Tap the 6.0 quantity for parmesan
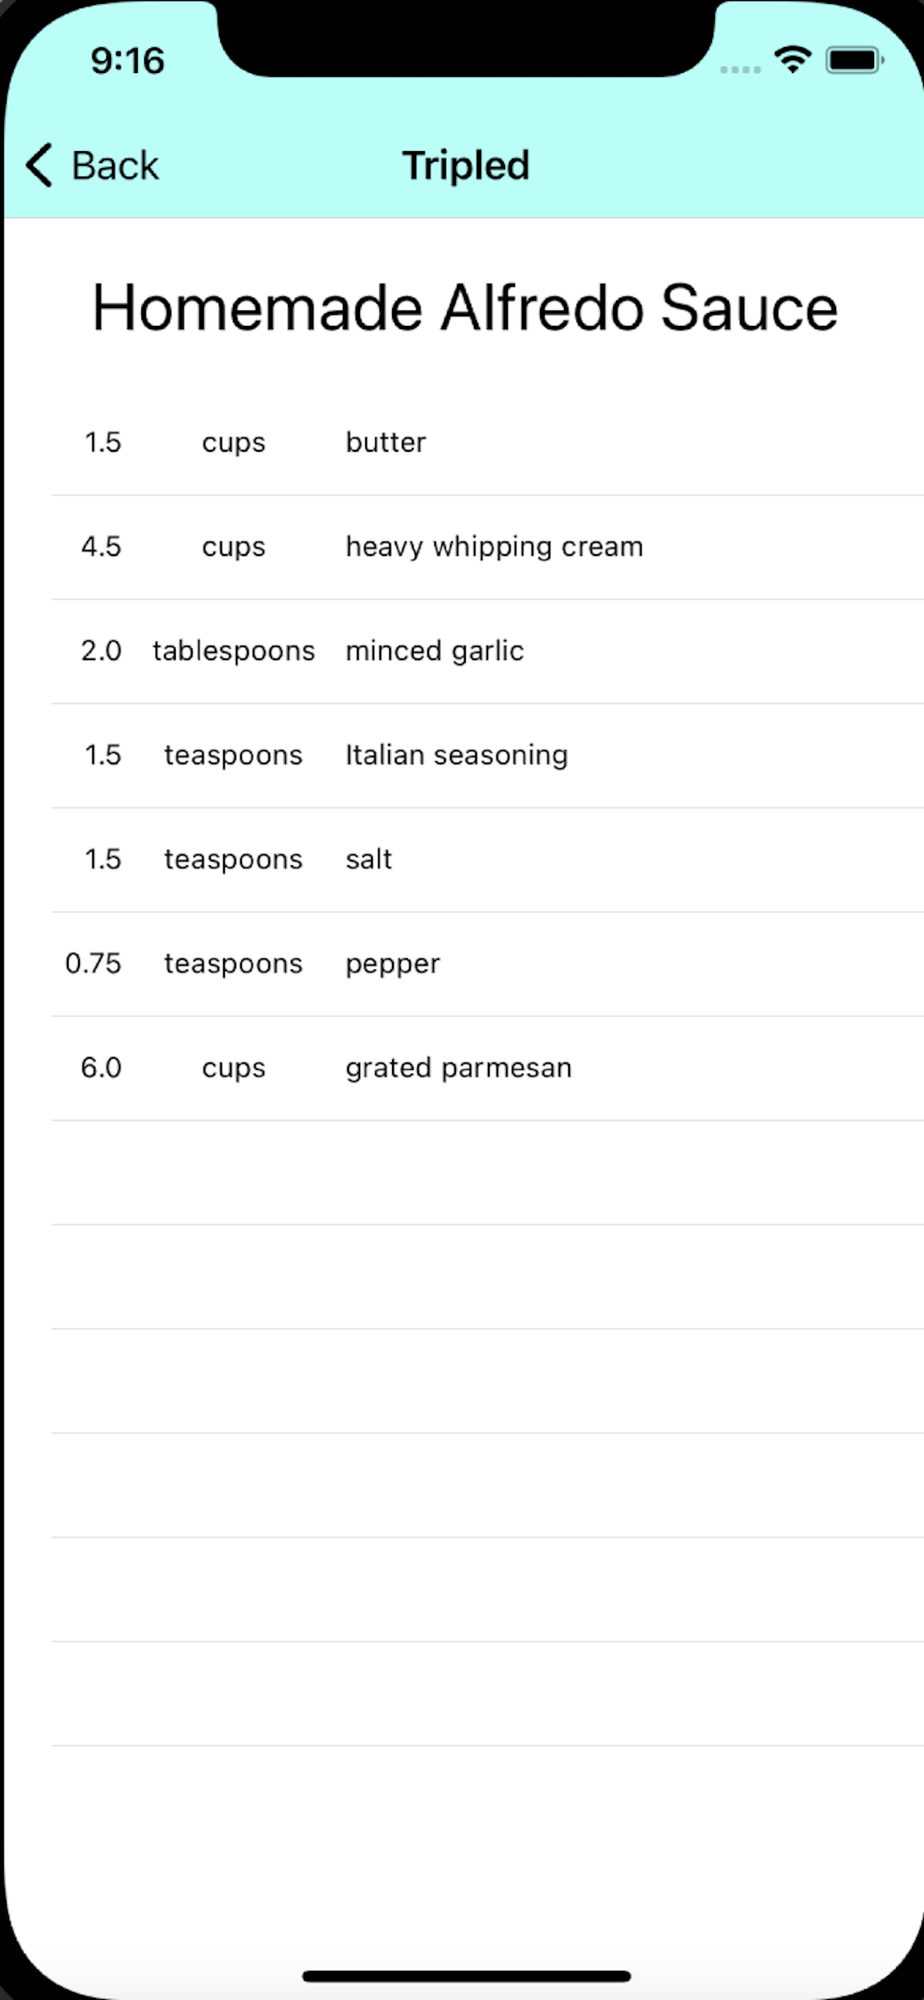This screenshot has height=2000, width=924. [x=101, y=1068]
